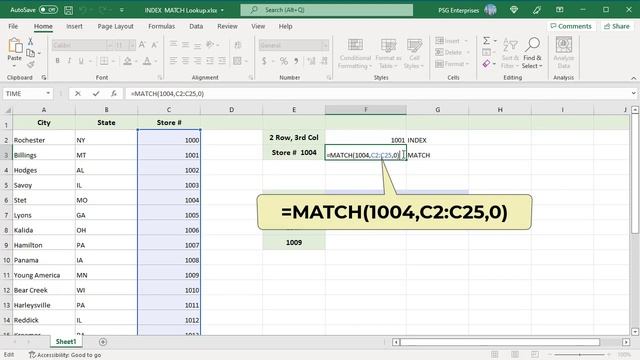Screen dimensions: 640x360
Task: Click the Name Box dropdown arrow
Action: (48, 93)
